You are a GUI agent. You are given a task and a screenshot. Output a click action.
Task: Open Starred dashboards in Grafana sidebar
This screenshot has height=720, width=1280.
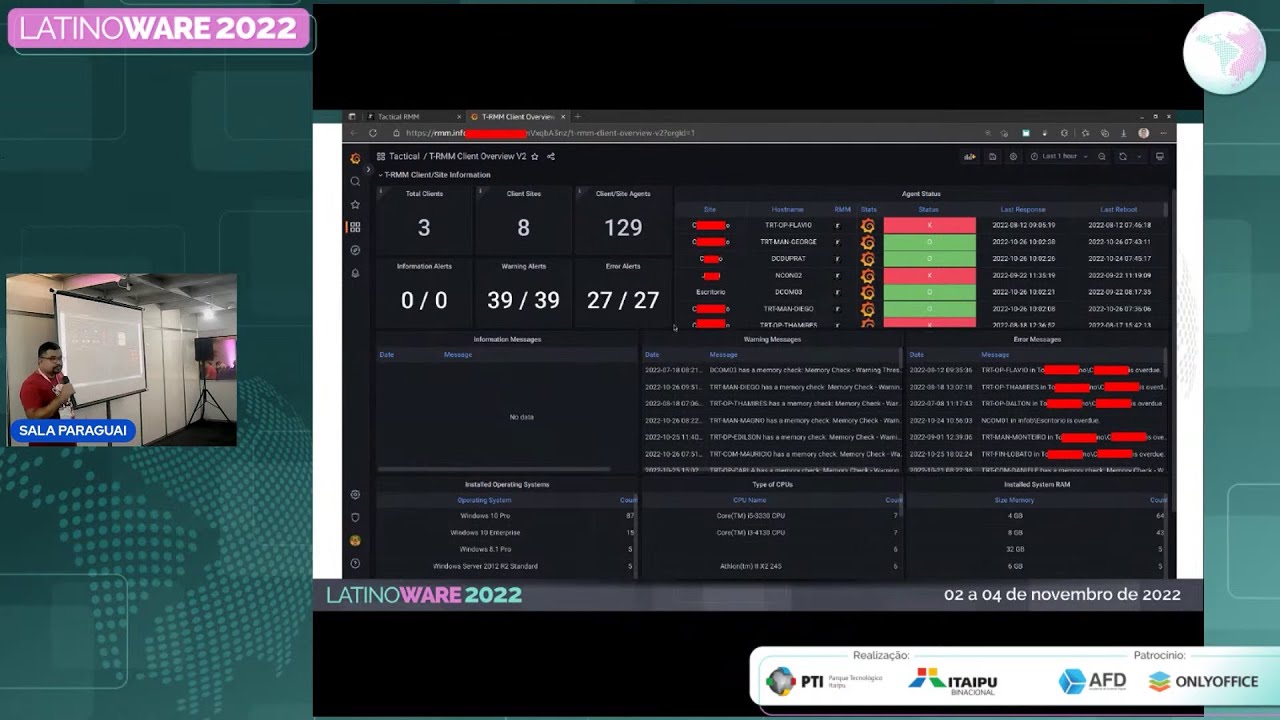click(355, 204)
